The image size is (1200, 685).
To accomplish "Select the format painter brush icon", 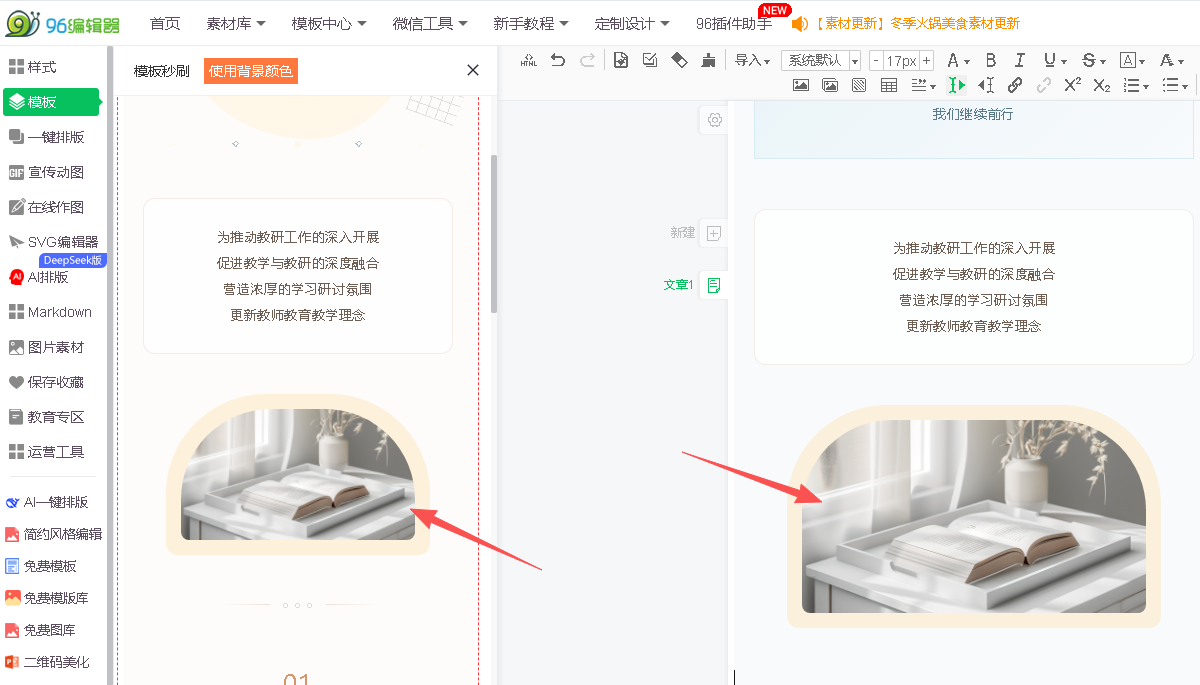I will (708, 61).
